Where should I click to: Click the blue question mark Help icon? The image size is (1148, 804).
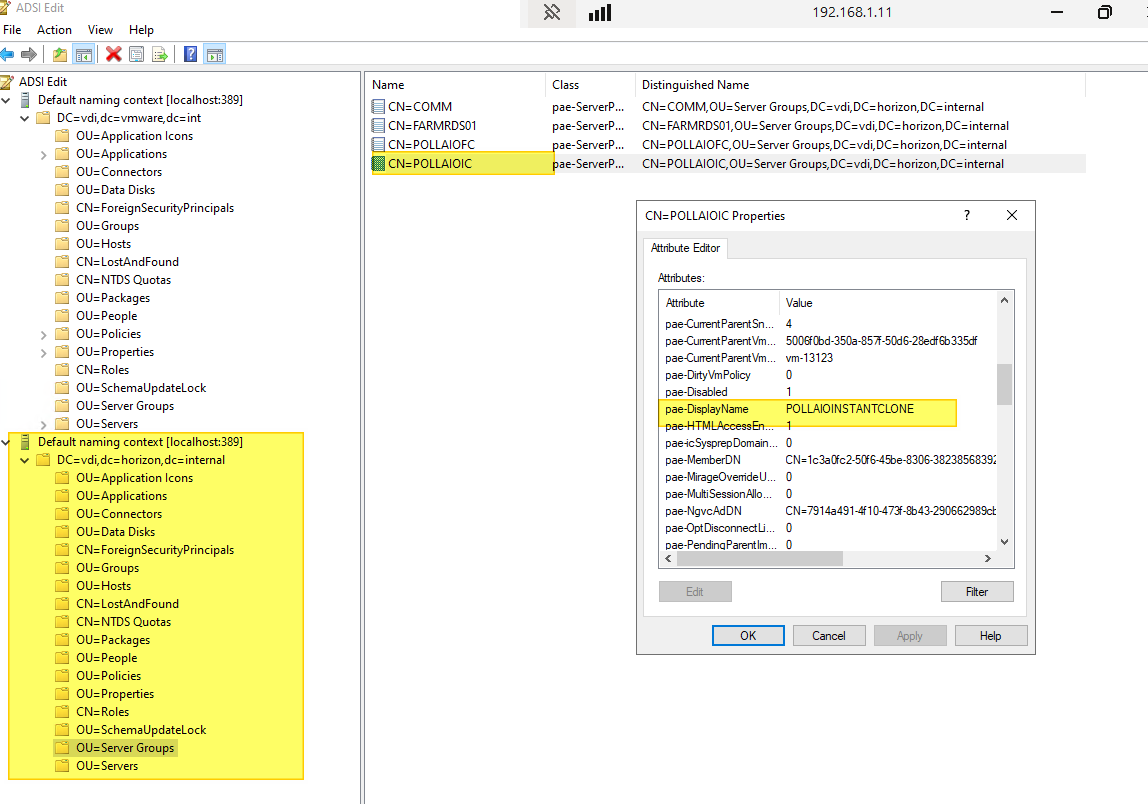[190, 54]
